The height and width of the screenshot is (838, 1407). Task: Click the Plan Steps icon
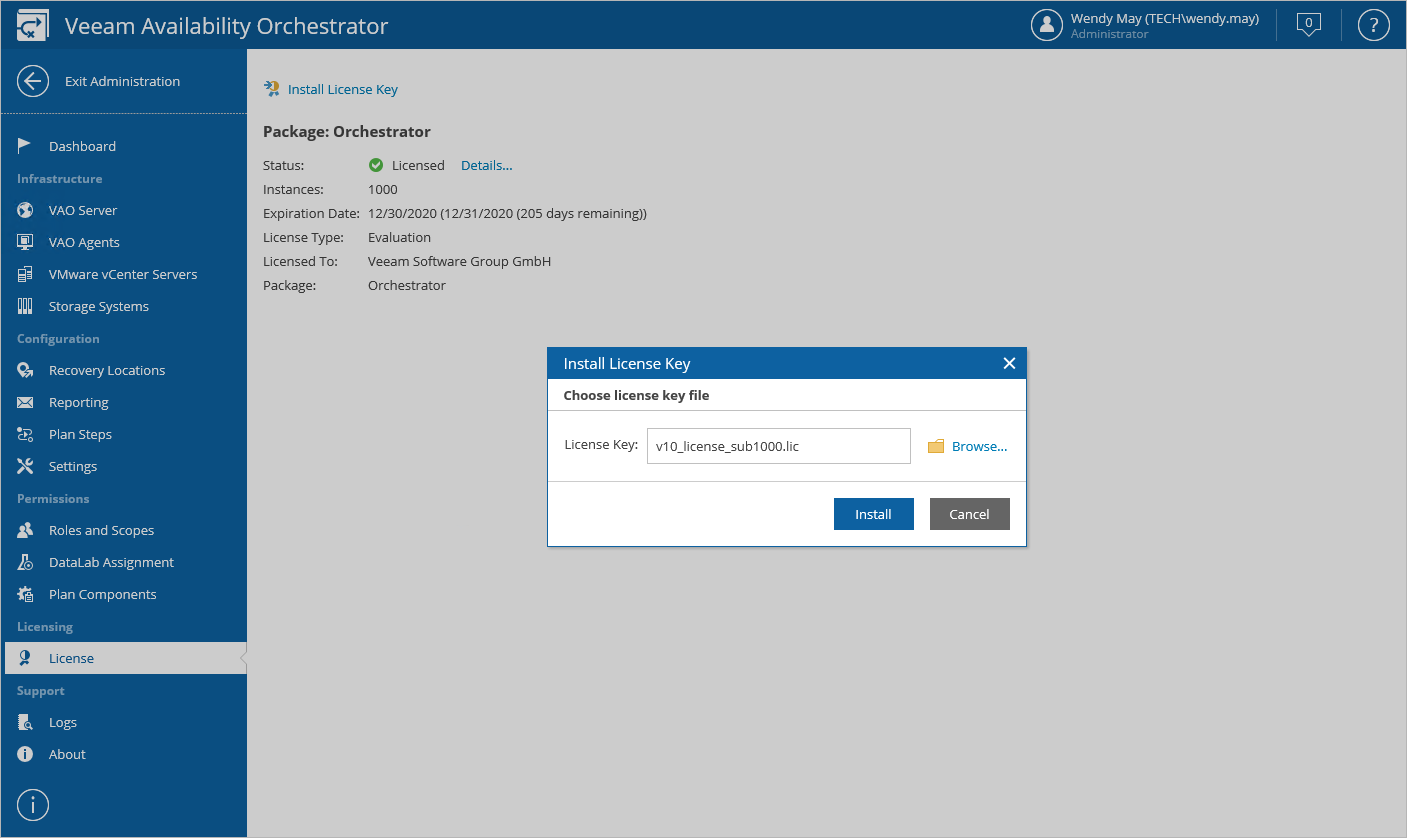point(25,434)
